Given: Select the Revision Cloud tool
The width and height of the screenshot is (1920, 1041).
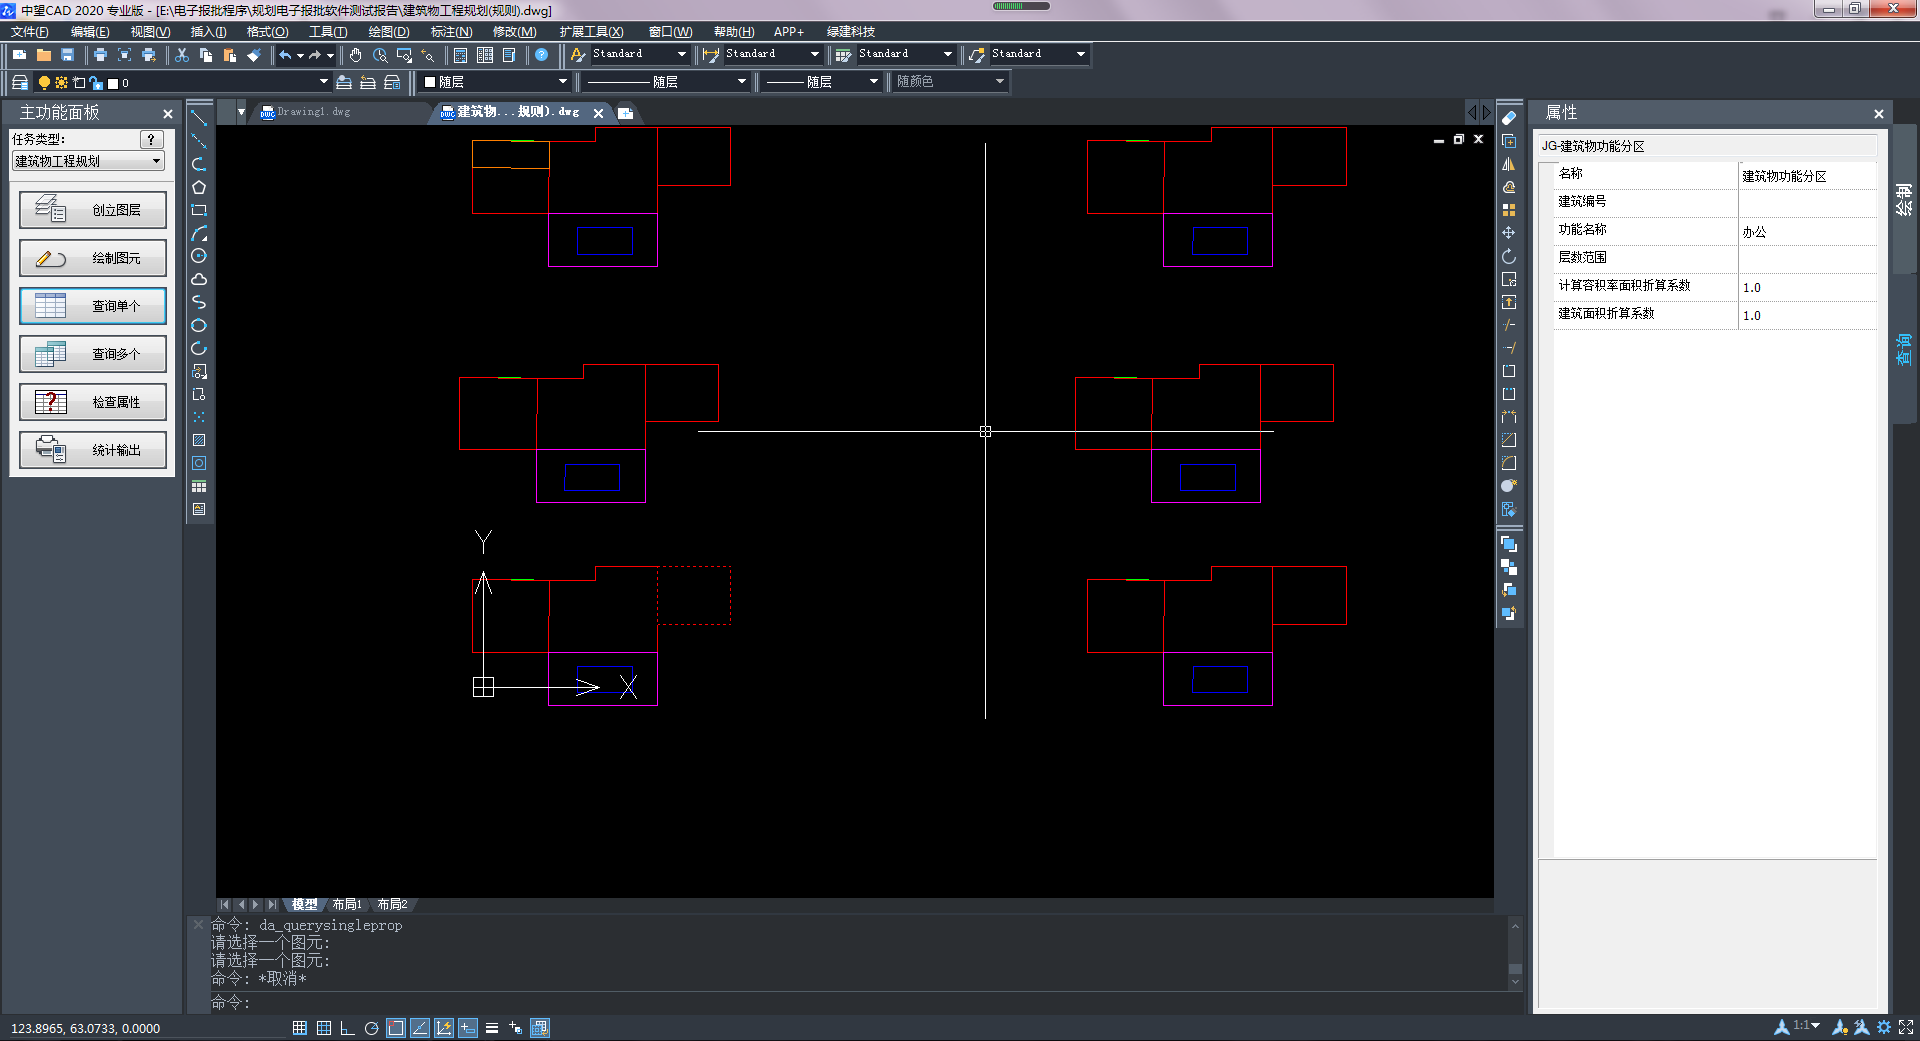Looking at the screenshot, I should 199,279.
